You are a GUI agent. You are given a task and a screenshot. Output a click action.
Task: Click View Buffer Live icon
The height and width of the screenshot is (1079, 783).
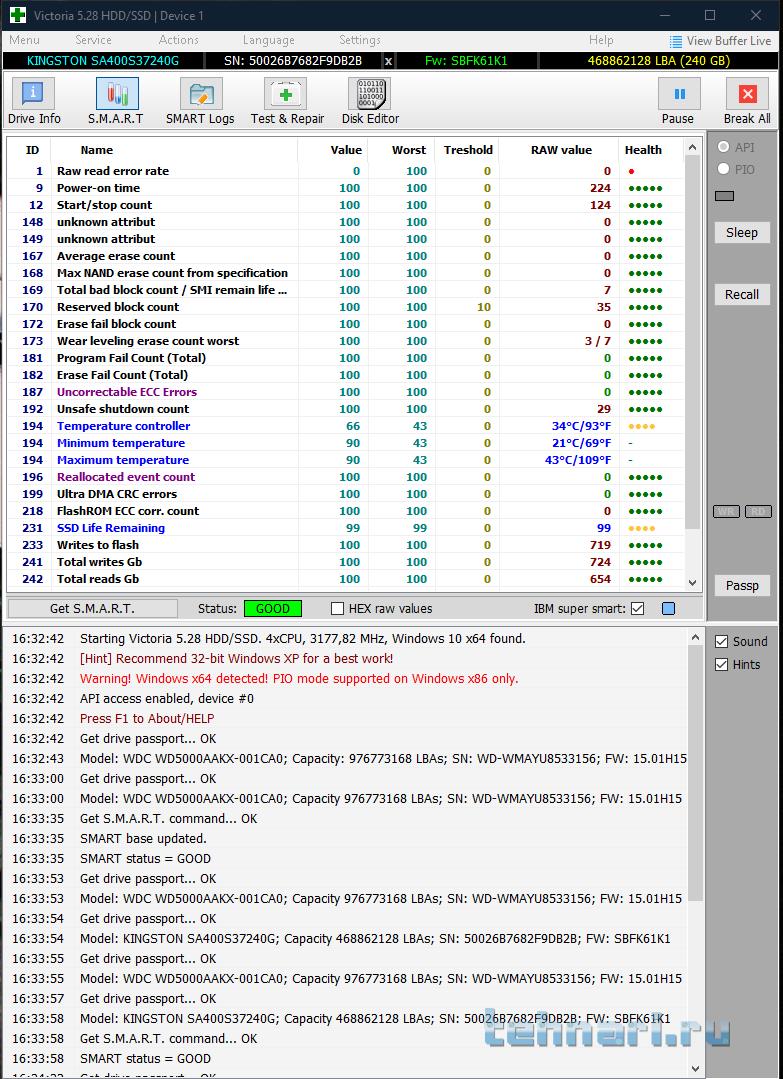coord(676,41)
